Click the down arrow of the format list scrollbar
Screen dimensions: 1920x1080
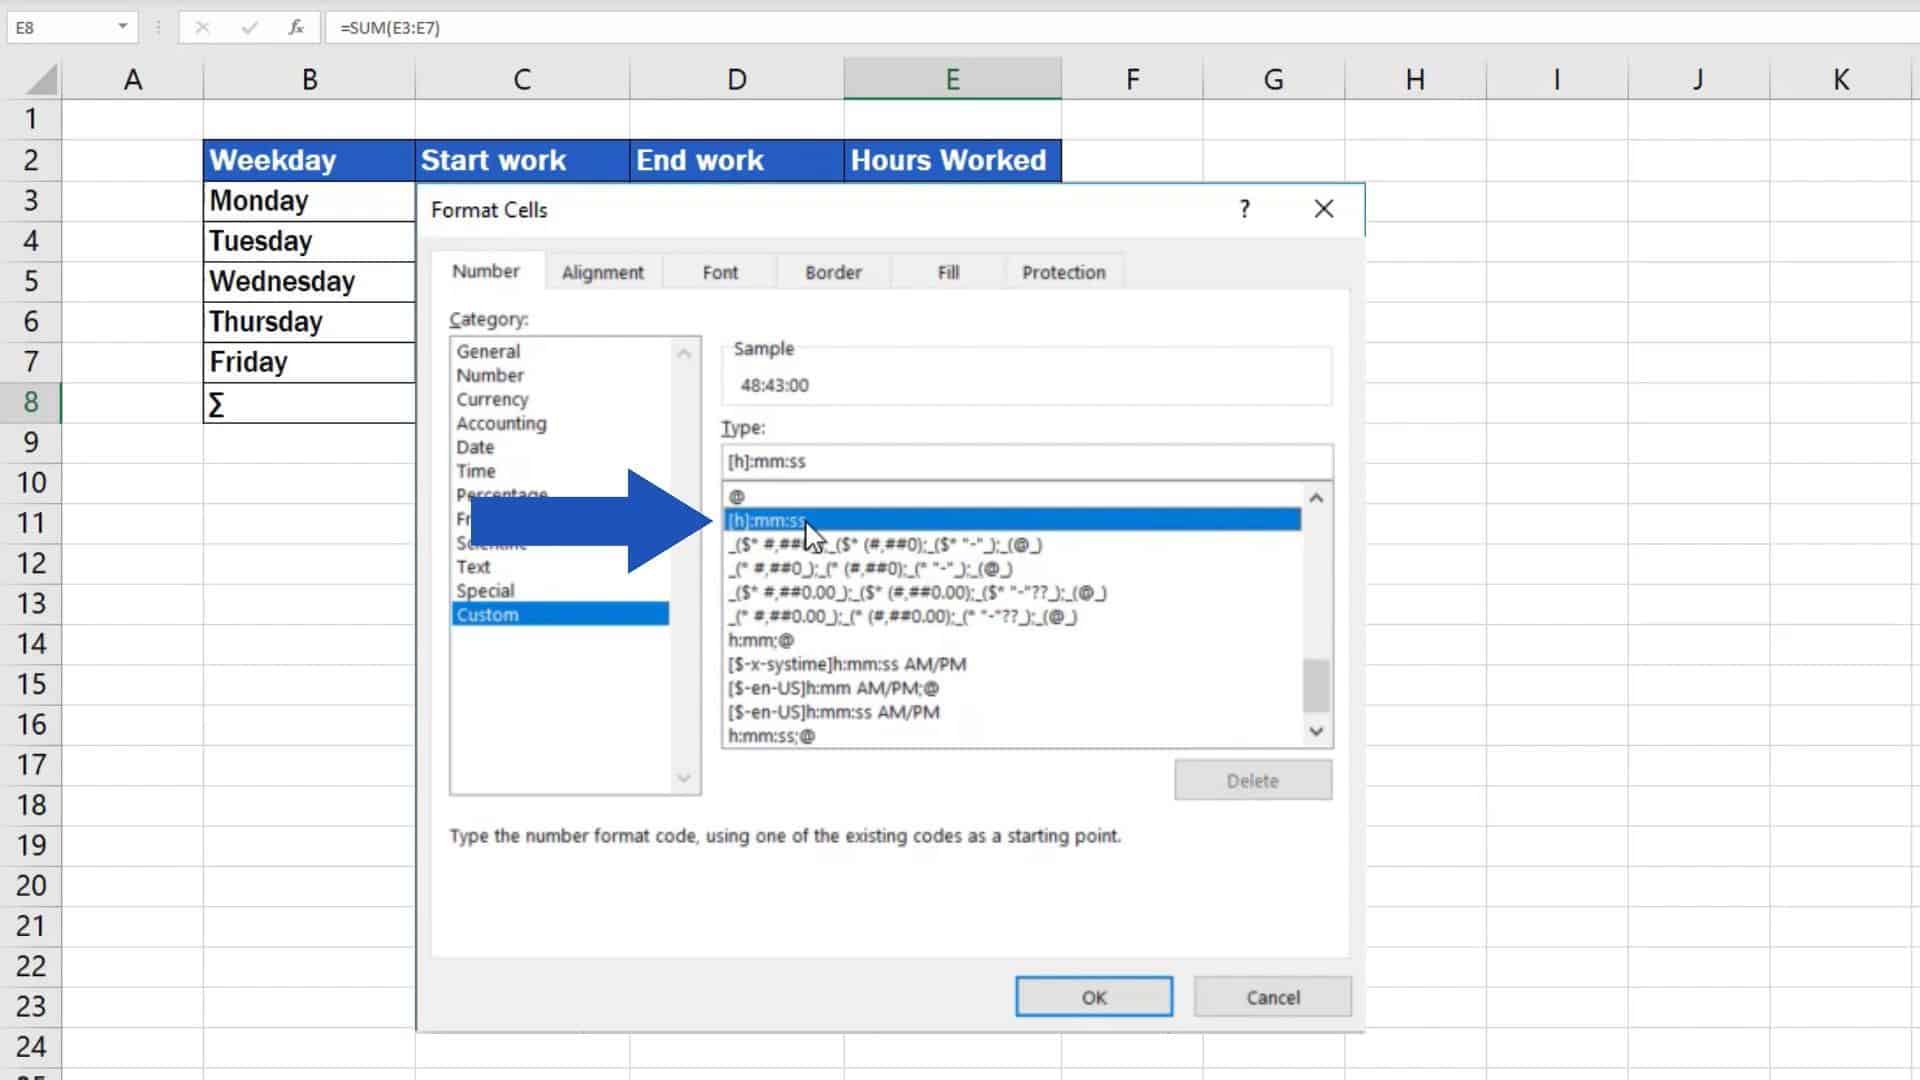tap(1315, 731)
